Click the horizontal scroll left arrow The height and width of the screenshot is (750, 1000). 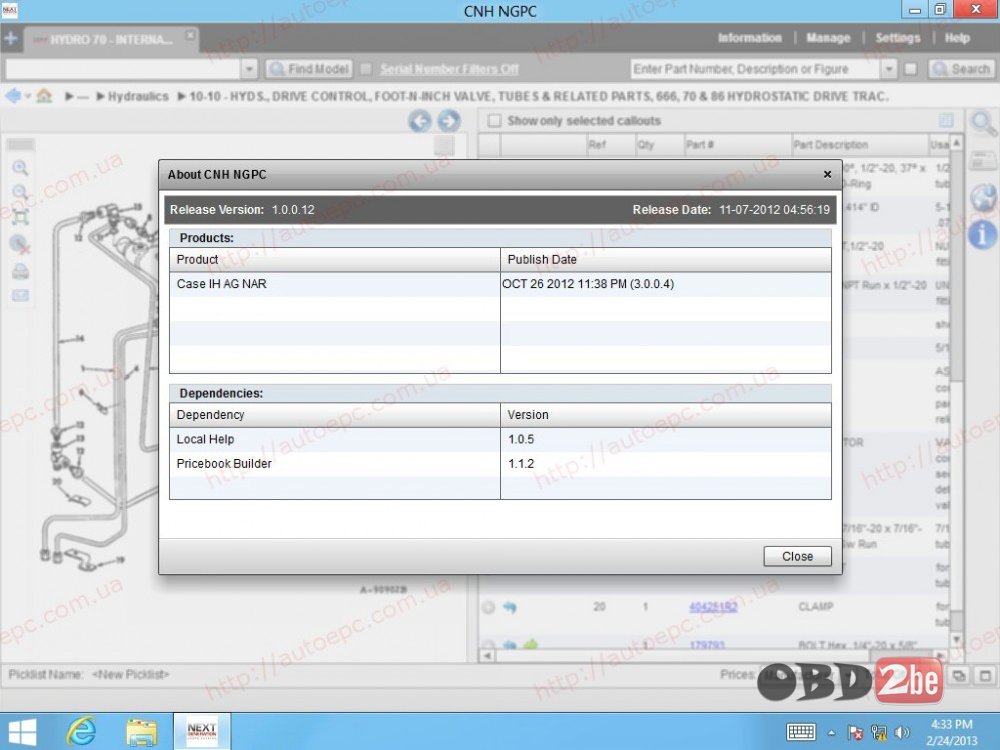coord(486,656)
